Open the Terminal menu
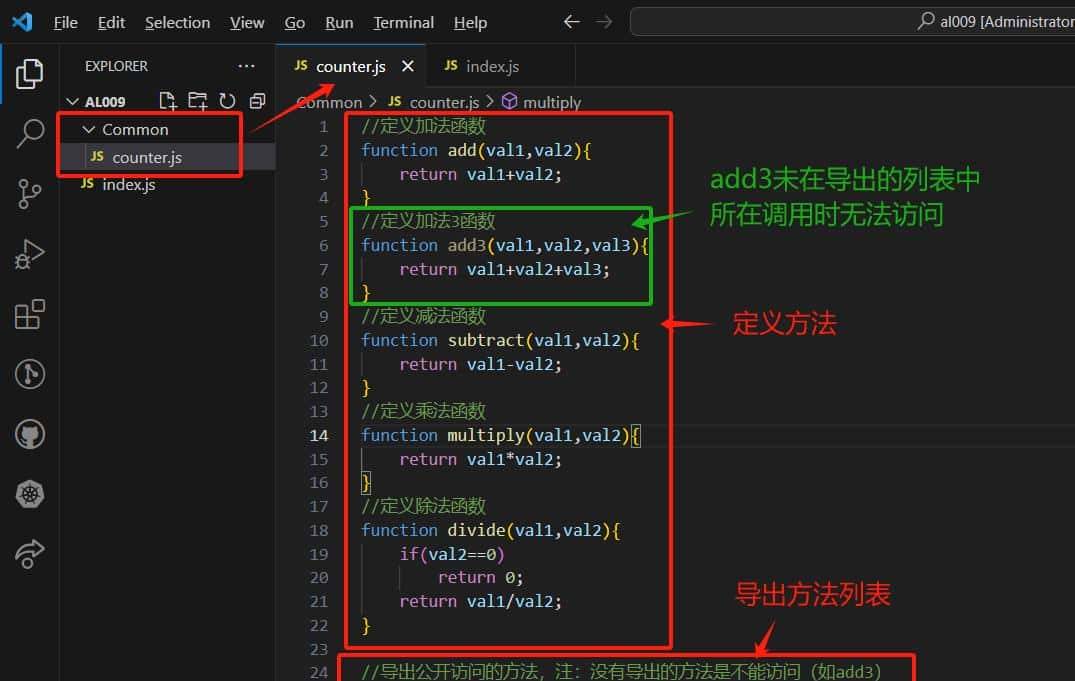 point(403,22)
